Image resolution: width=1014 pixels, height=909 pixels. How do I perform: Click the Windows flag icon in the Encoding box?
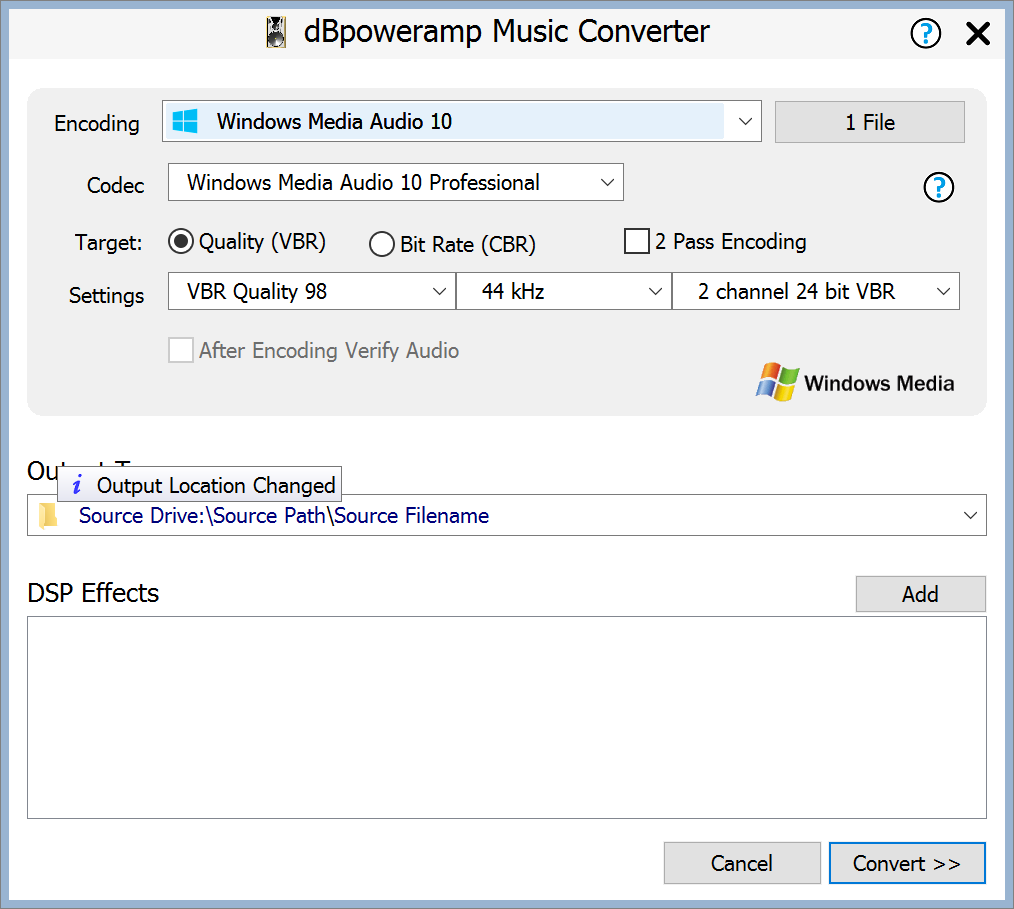point(185,121)
